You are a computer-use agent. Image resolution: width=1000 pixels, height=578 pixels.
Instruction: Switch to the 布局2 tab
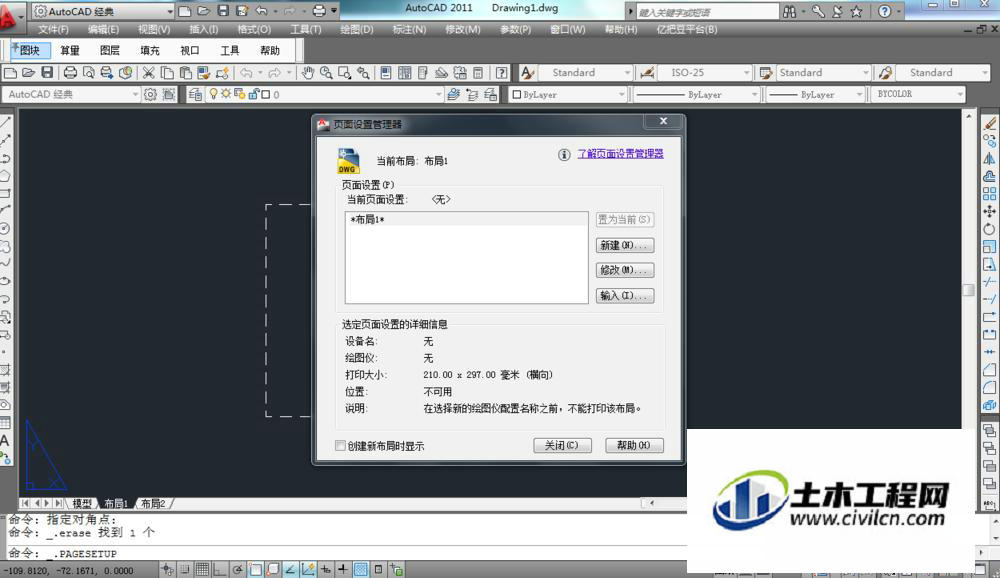click(153, 503)
